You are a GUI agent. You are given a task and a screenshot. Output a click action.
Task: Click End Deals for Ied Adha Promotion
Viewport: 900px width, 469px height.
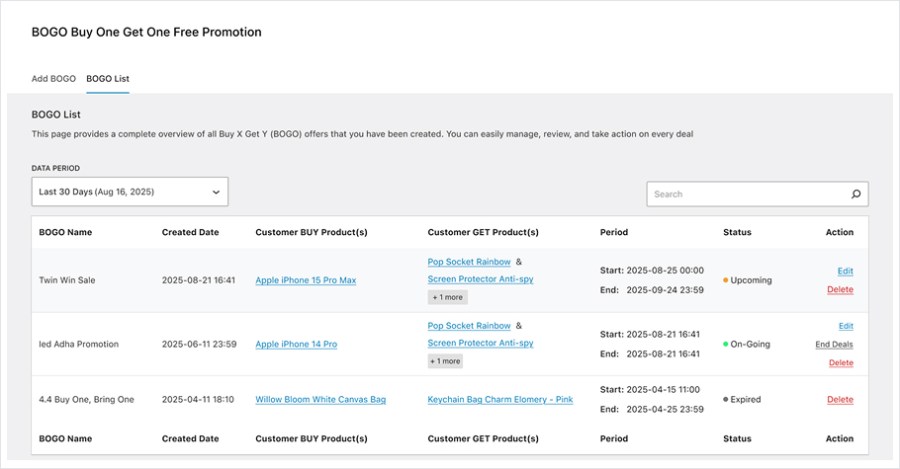click(x=834, y=344)
